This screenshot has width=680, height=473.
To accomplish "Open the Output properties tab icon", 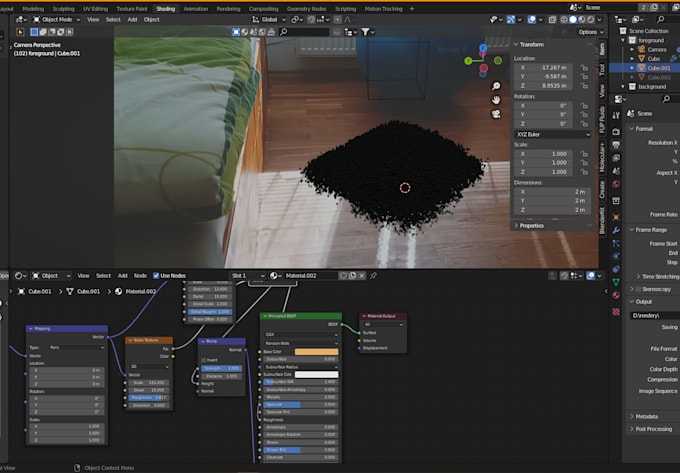I will (616, 145).
